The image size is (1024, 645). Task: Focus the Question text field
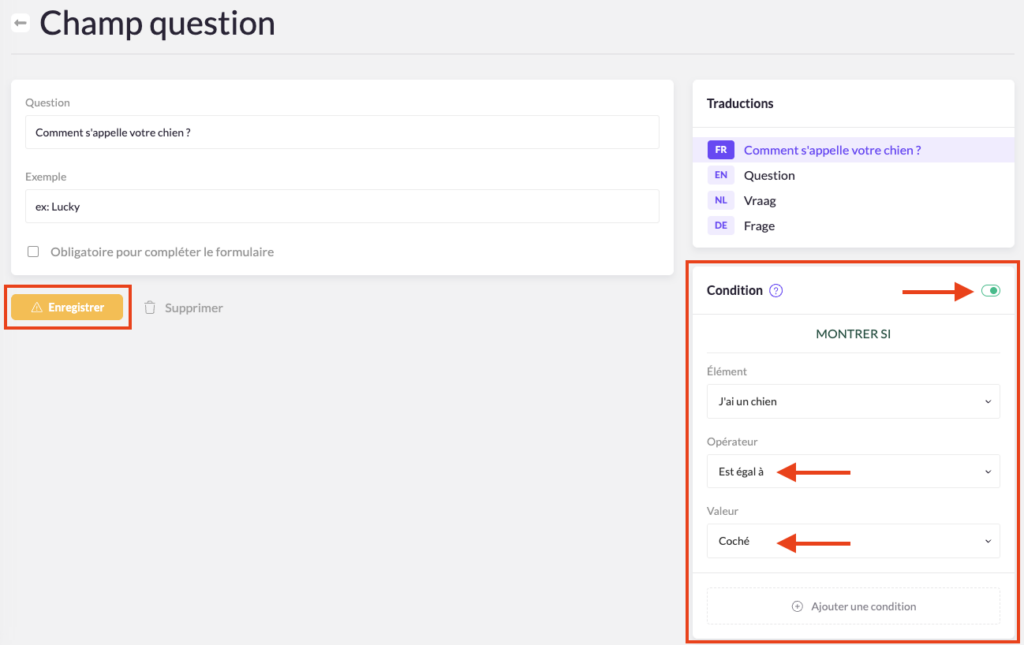(342, 132)
